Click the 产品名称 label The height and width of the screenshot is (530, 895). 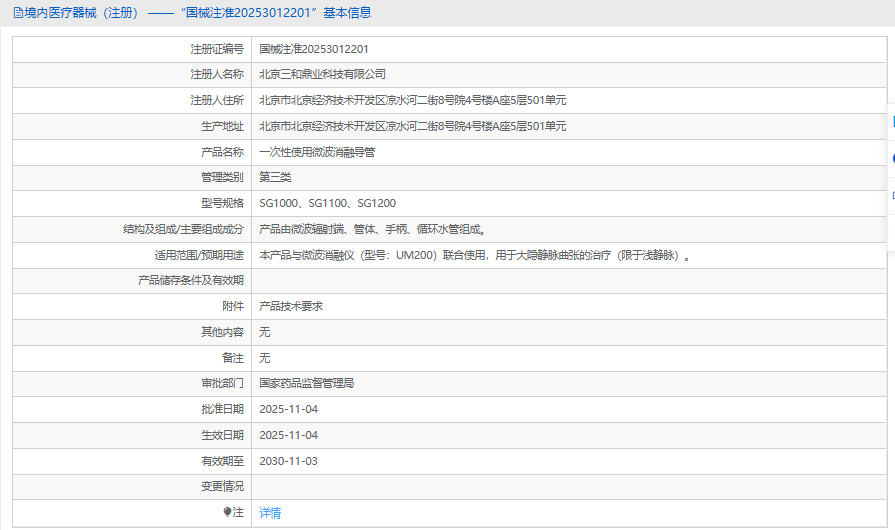[222, 152]
